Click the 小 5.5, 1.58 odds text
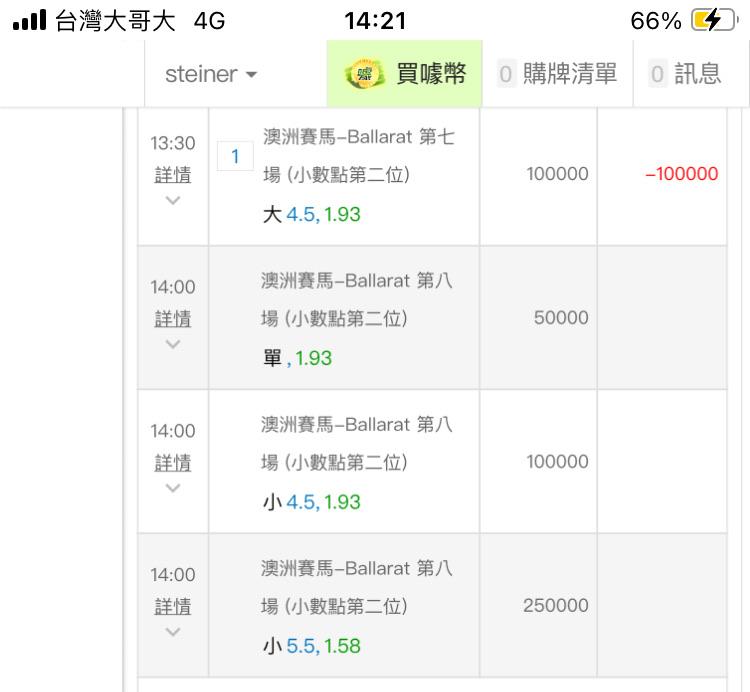This screenshot has width=750, height=692. 311,646
